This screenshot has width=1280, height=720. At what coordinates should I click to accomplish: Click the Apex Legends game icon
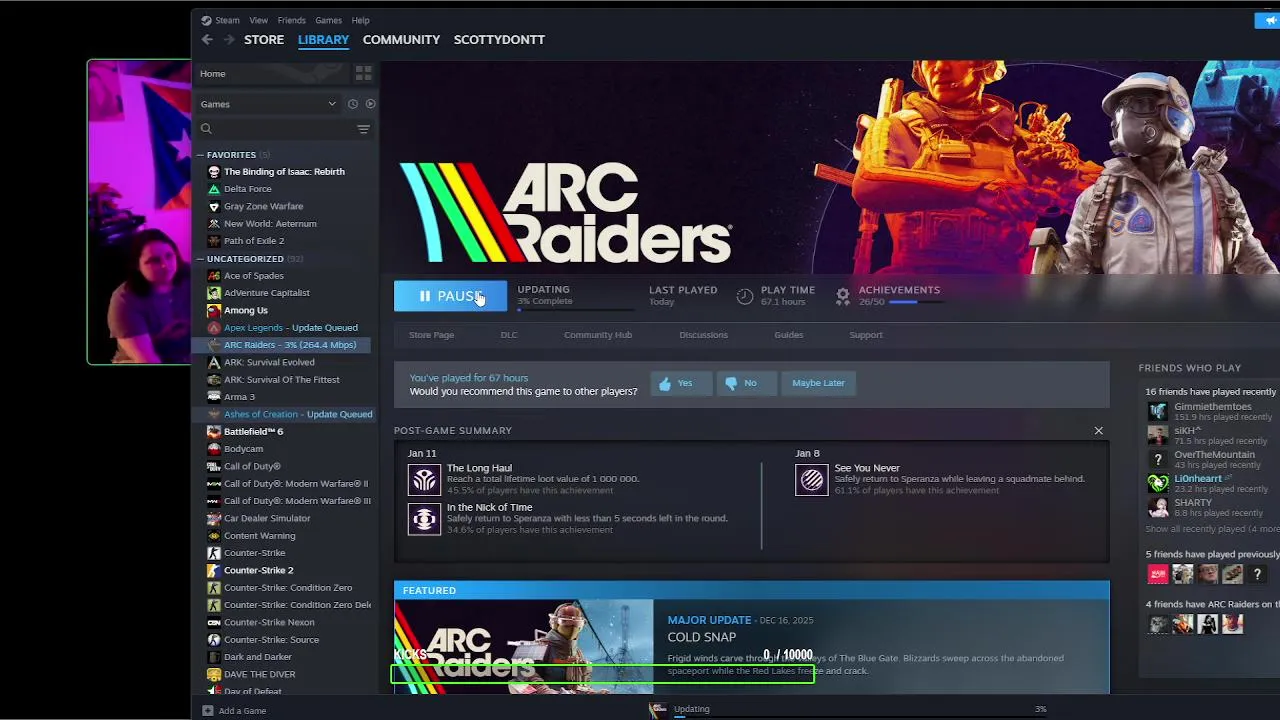tap(213, 328)
